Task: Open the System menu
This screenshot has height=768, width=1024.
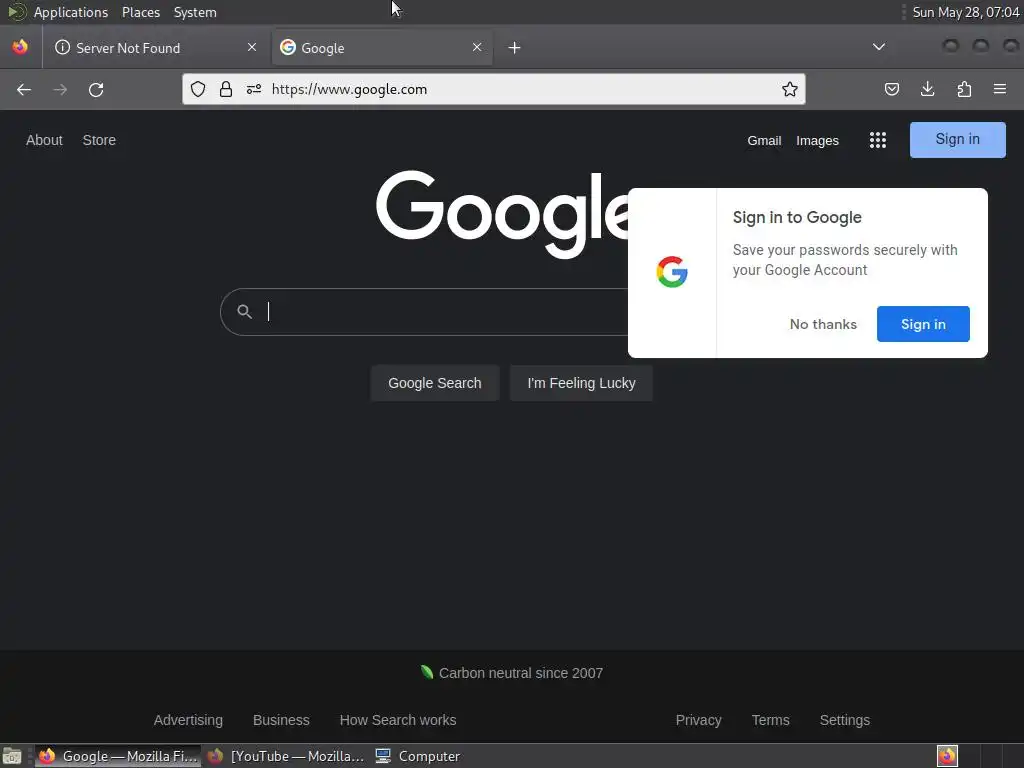Action: click(x=195, y=12)
